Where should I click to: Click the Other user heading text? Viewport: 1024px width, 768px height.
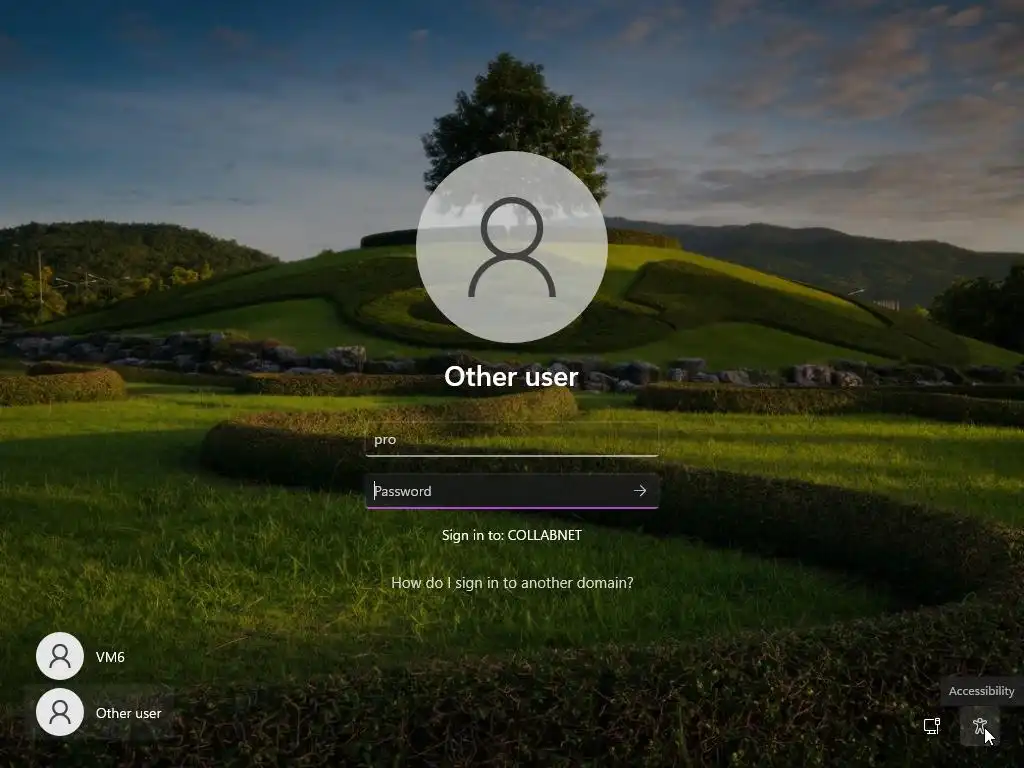pos(512,377)
